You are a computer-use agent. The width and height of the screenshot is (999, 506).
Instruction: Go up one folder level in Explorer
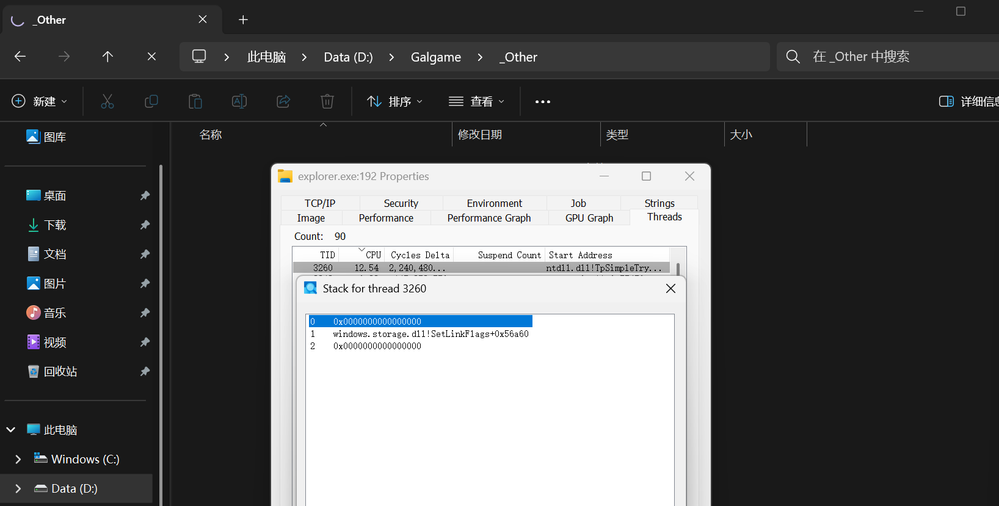[108, 57]
